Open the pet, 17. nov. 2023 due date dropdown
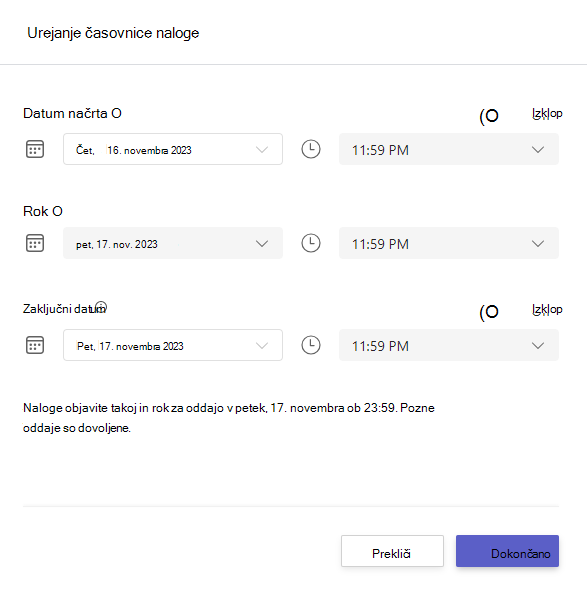The image size is (587, 591). (x=173, y=243)
